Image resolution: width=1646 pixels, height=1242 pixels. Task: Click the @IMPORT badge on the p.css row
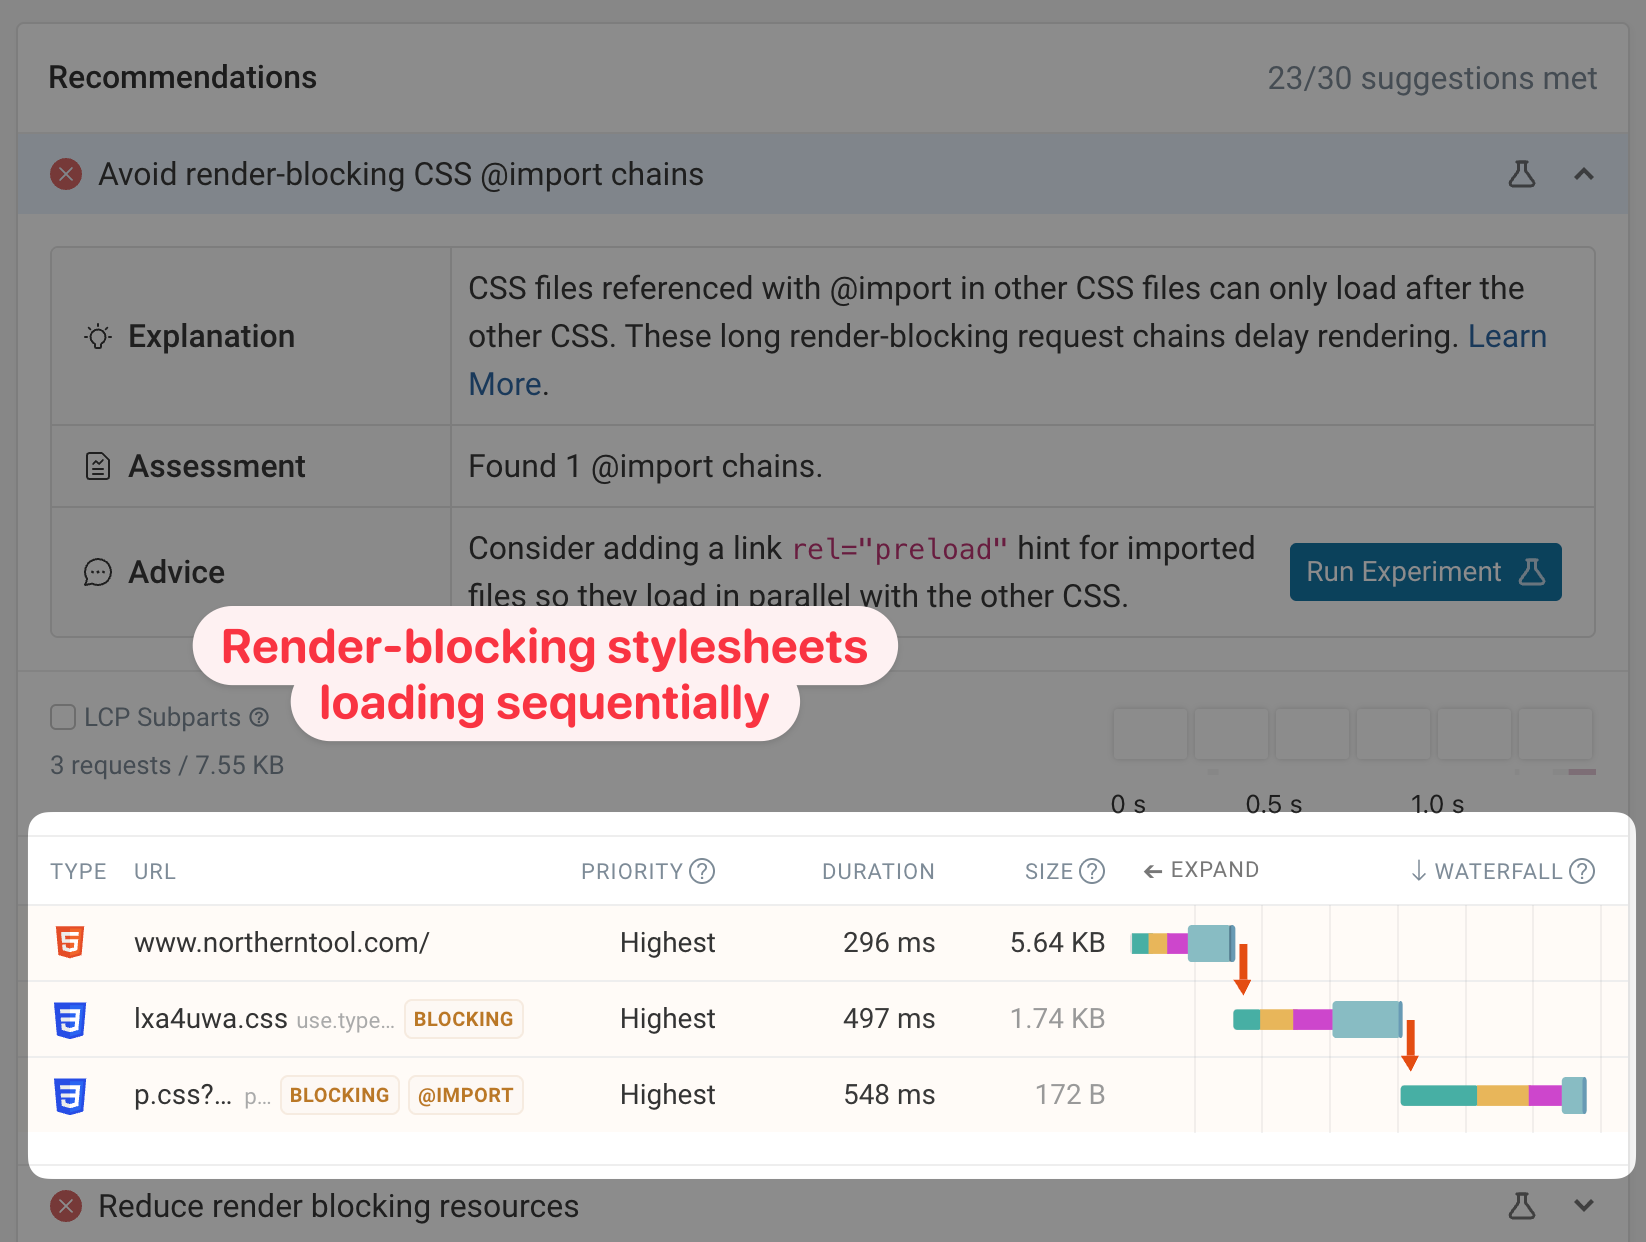coord(465,1095)
